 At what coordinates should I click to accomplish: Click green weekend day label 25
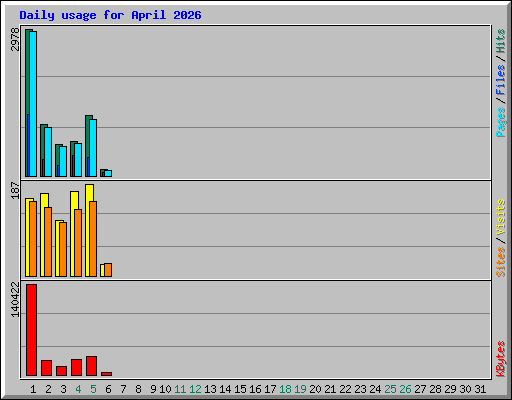pyautogui.click(x=390, y=389)
